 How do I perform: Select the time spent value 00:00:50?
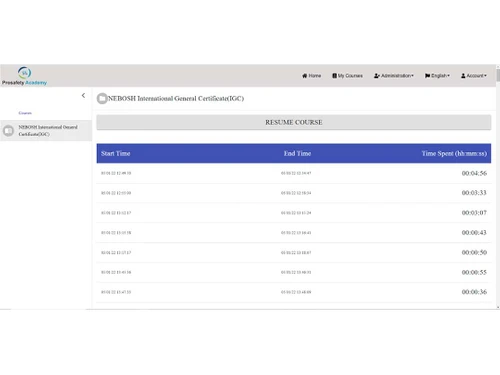(x=474, y=252)
